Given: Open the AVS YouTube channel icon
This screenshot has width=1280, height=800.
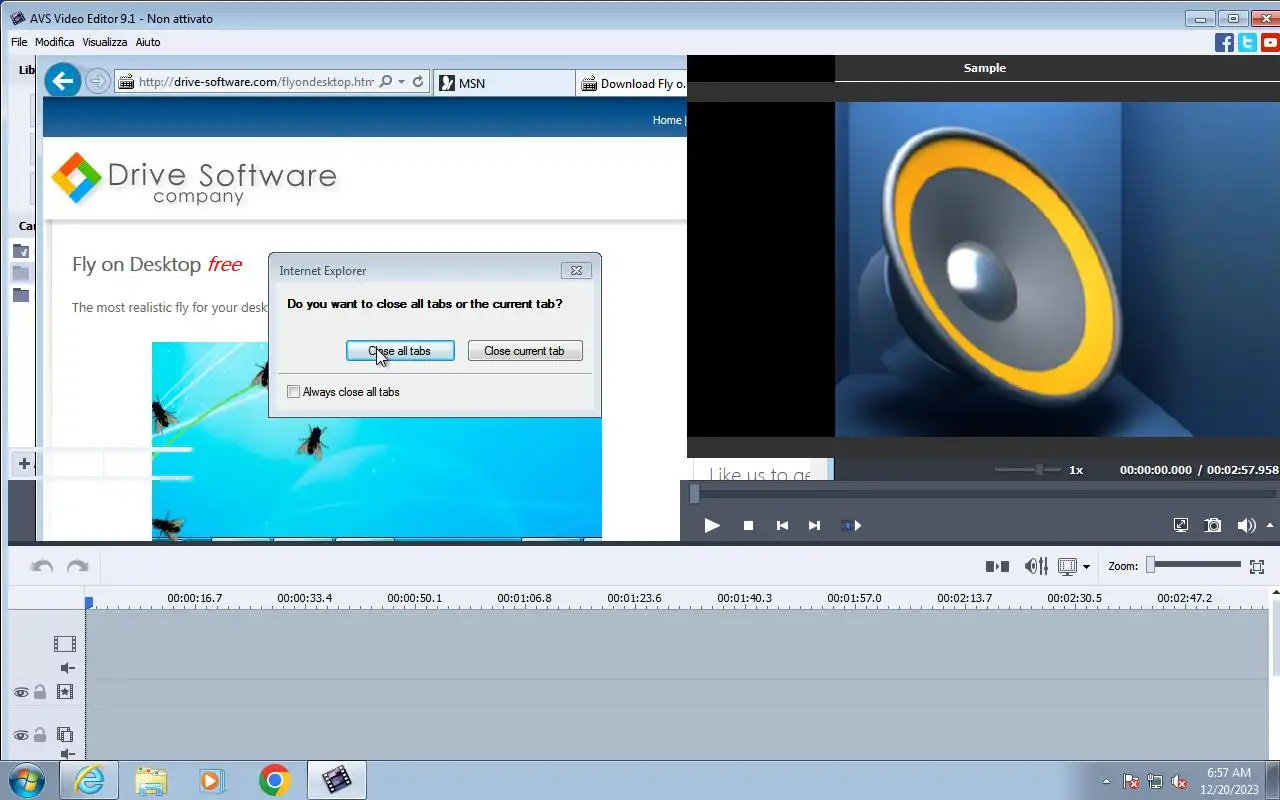Looking at the screenshot, I should tap(1270, 42).
